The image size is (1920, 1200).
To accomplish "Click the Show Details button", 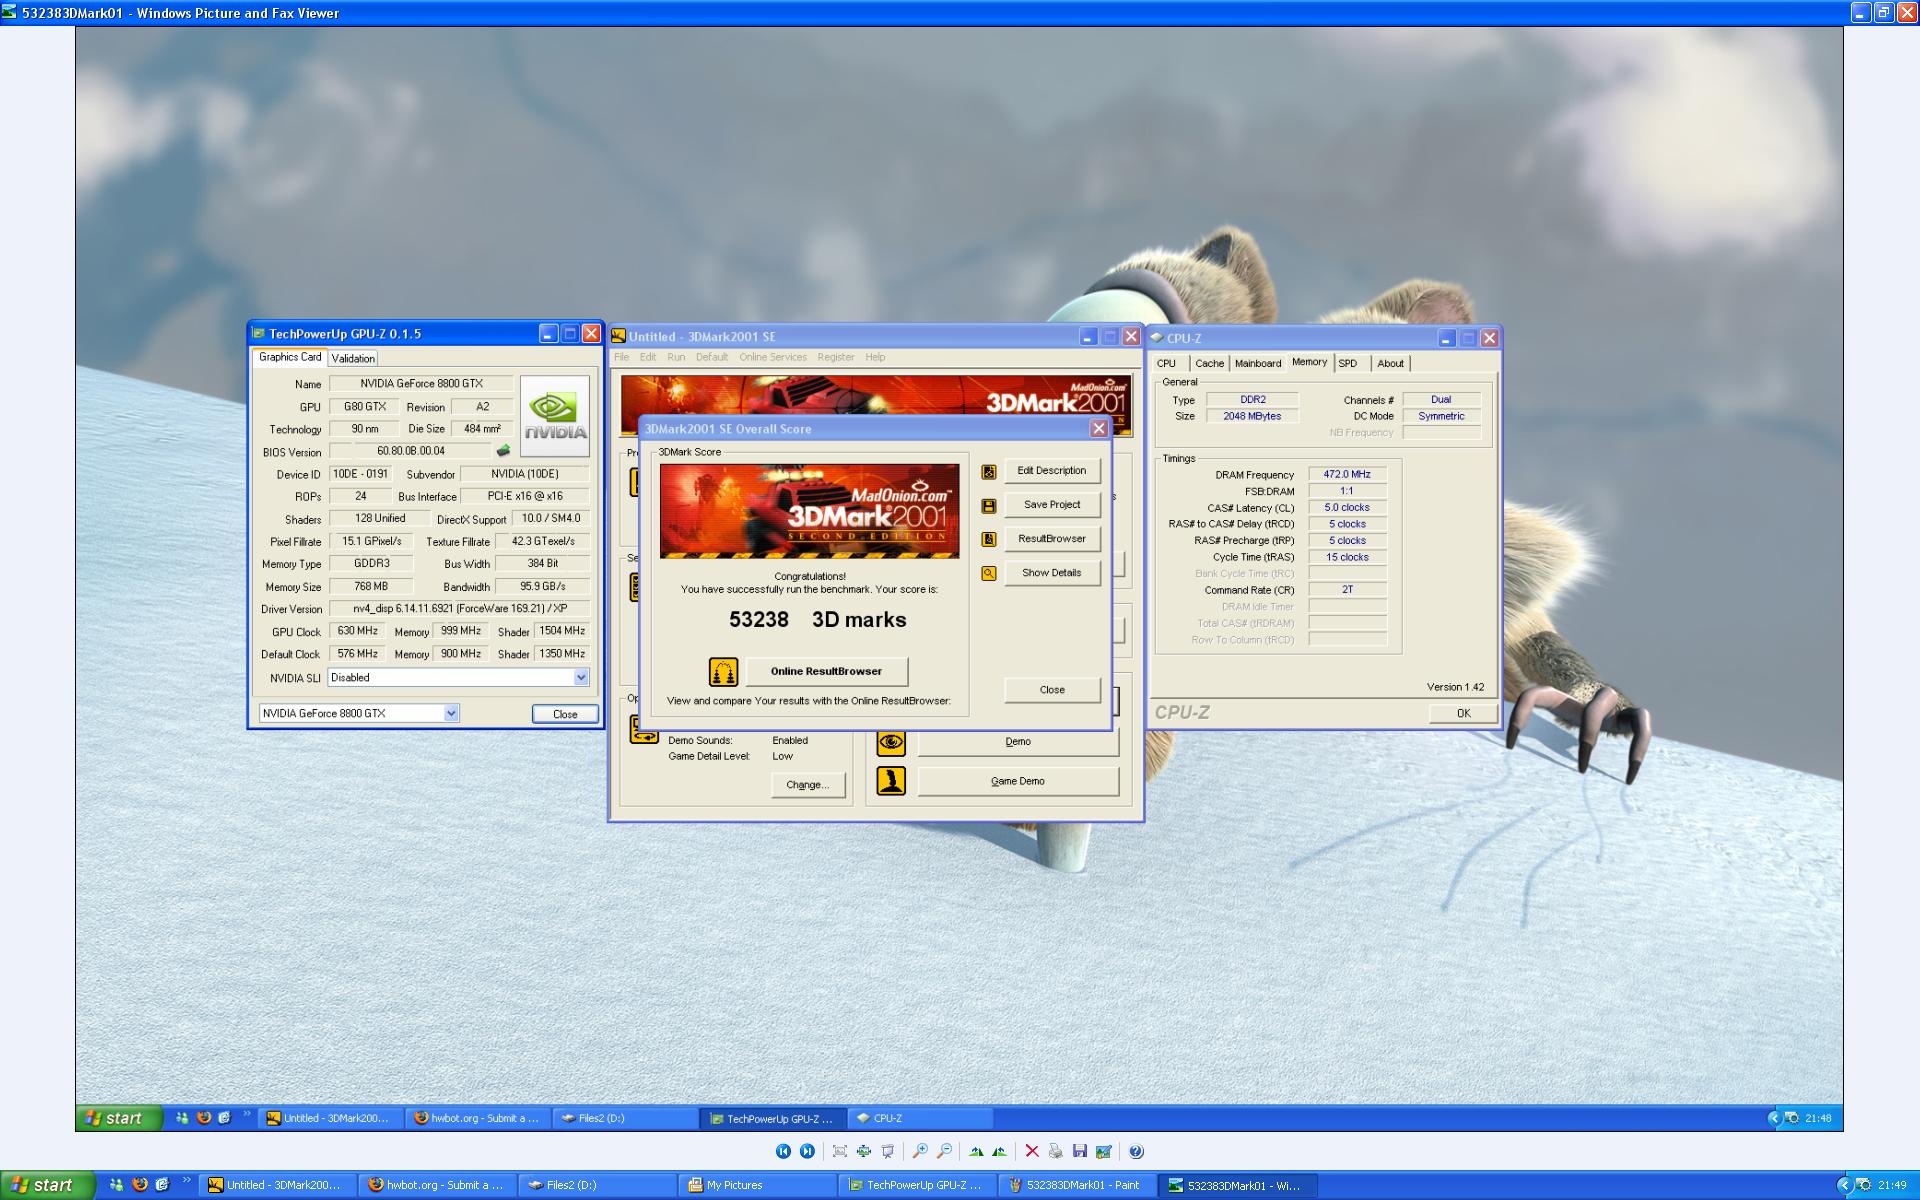I will 1052,573.
